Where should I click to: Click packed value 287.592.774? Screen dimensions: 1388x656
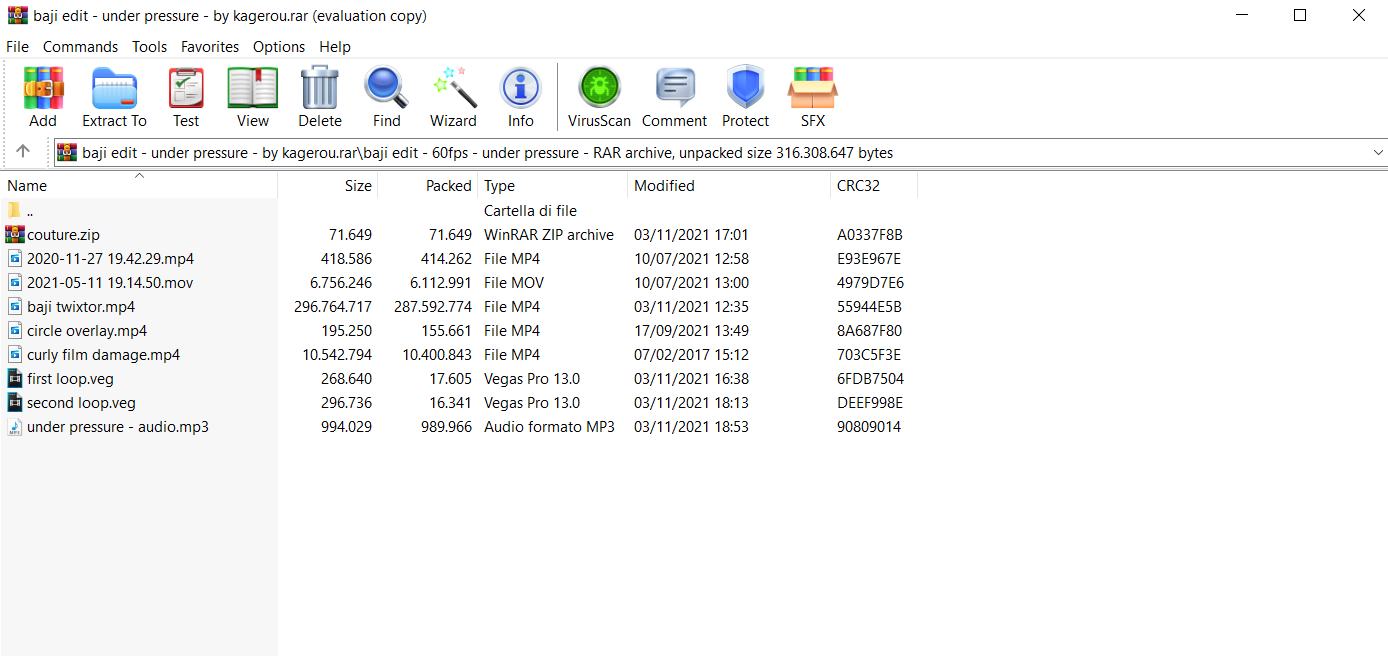[x=433, y=307]
